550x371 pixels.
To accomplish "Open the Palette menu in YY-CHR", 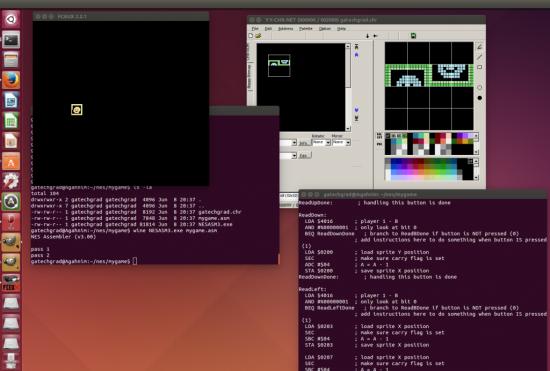I will pos(306,28).
